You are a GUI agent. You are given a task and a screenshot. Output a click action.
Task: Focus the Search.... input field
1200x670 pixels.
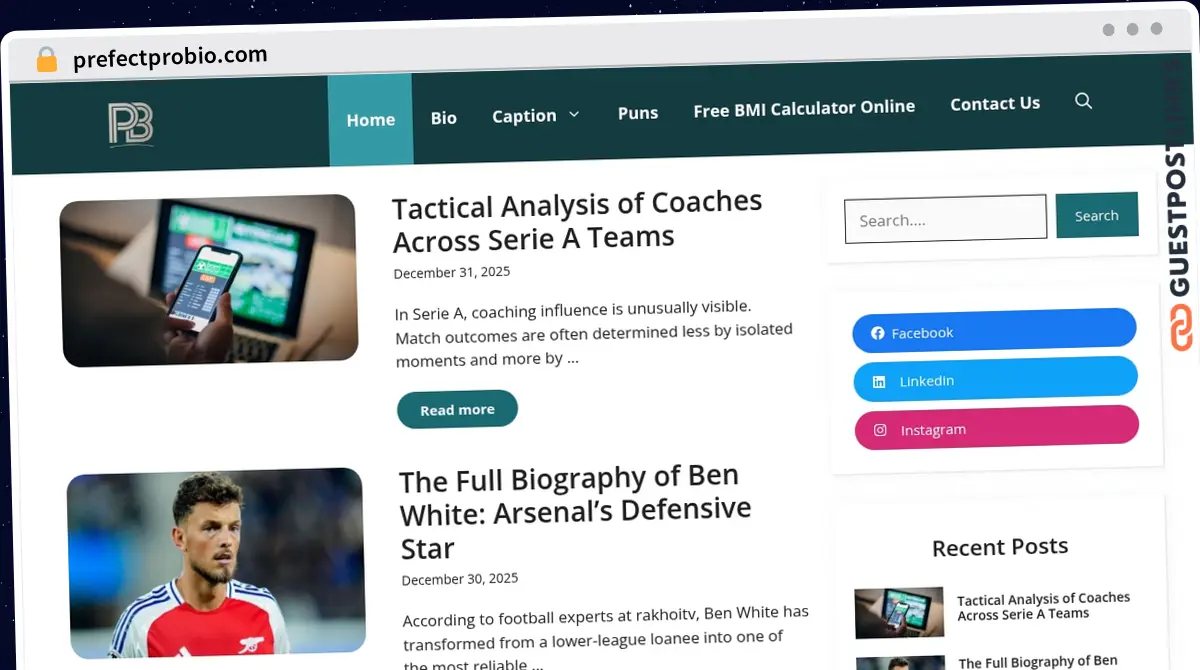click(945, 219)
